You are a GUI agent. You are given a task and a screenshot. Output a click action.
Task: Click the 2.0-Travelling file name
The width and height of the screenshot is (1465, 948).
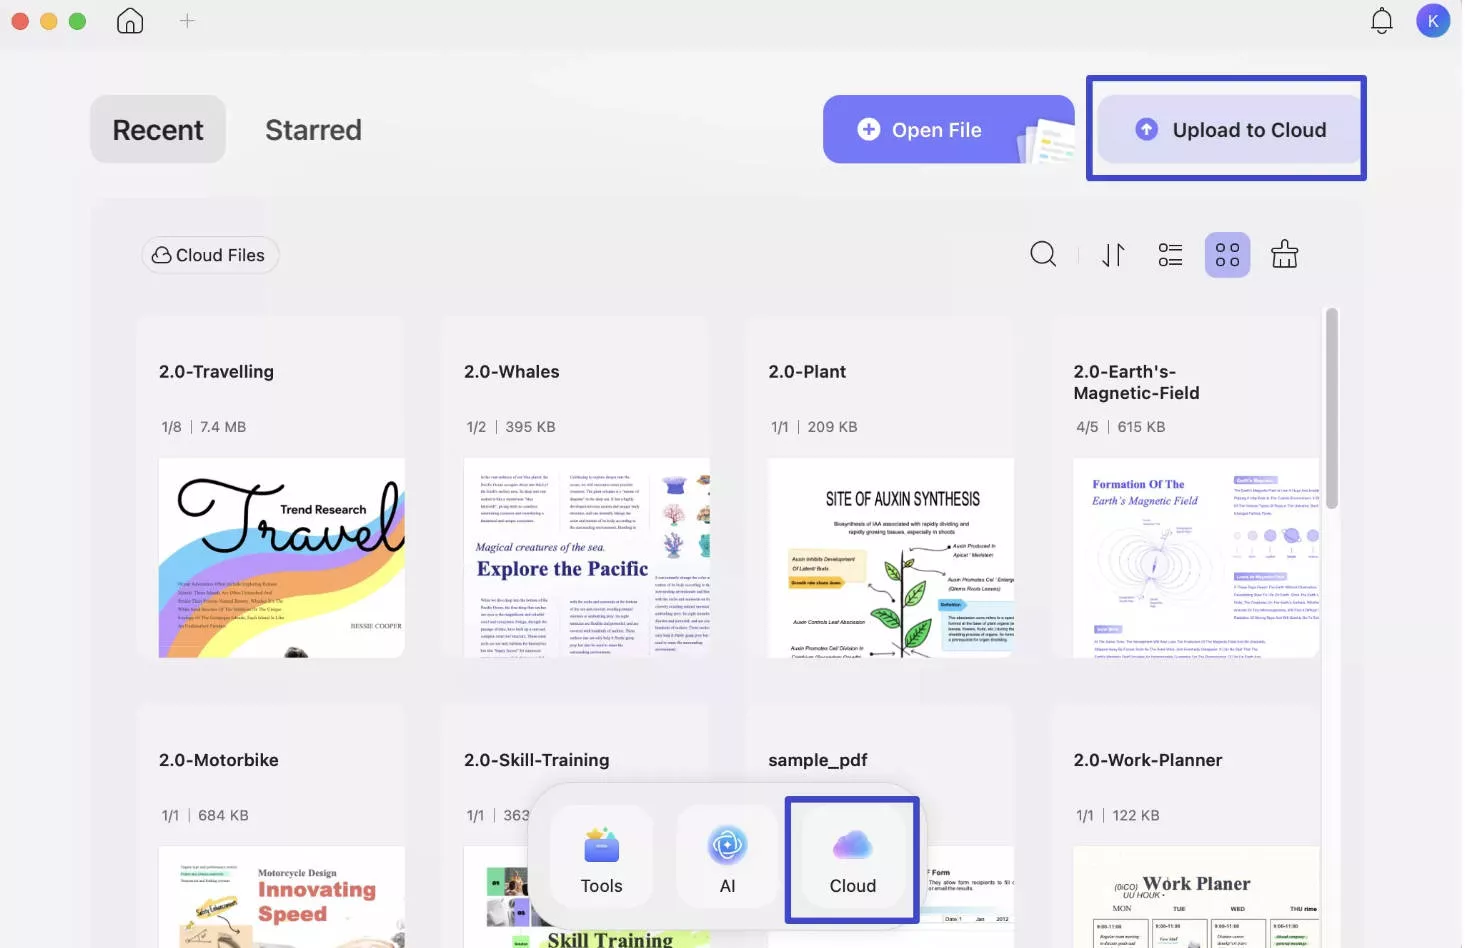pos(216,372)
